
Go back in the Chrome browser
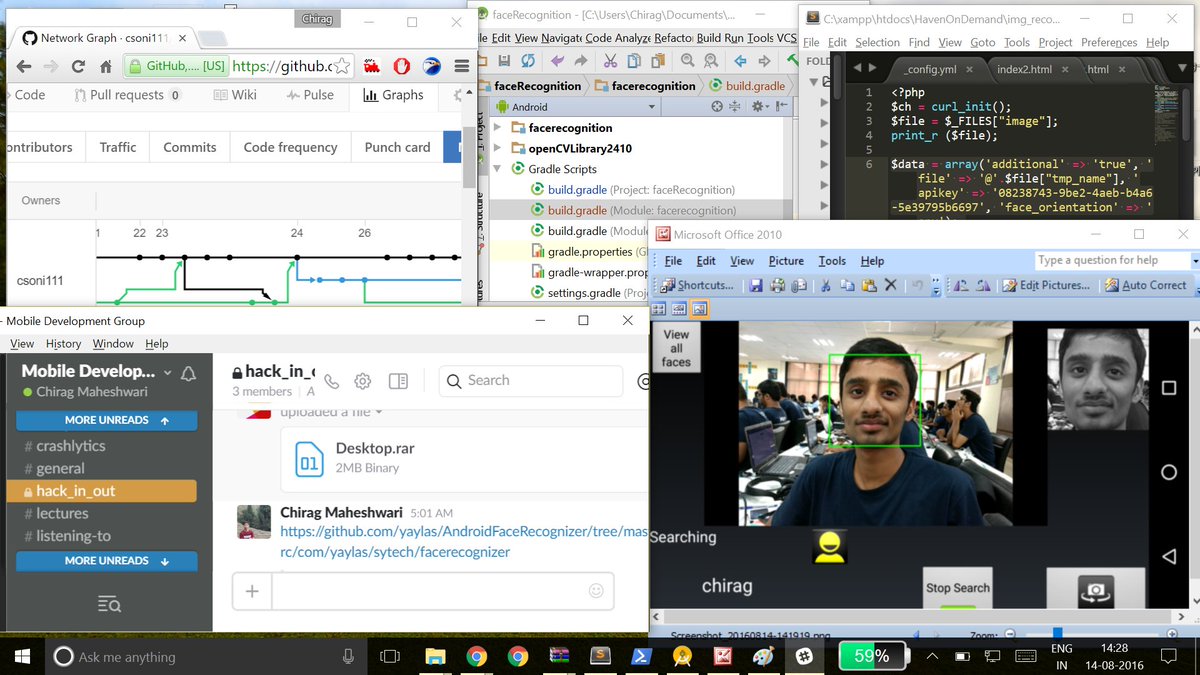click(x=24, y=67)
